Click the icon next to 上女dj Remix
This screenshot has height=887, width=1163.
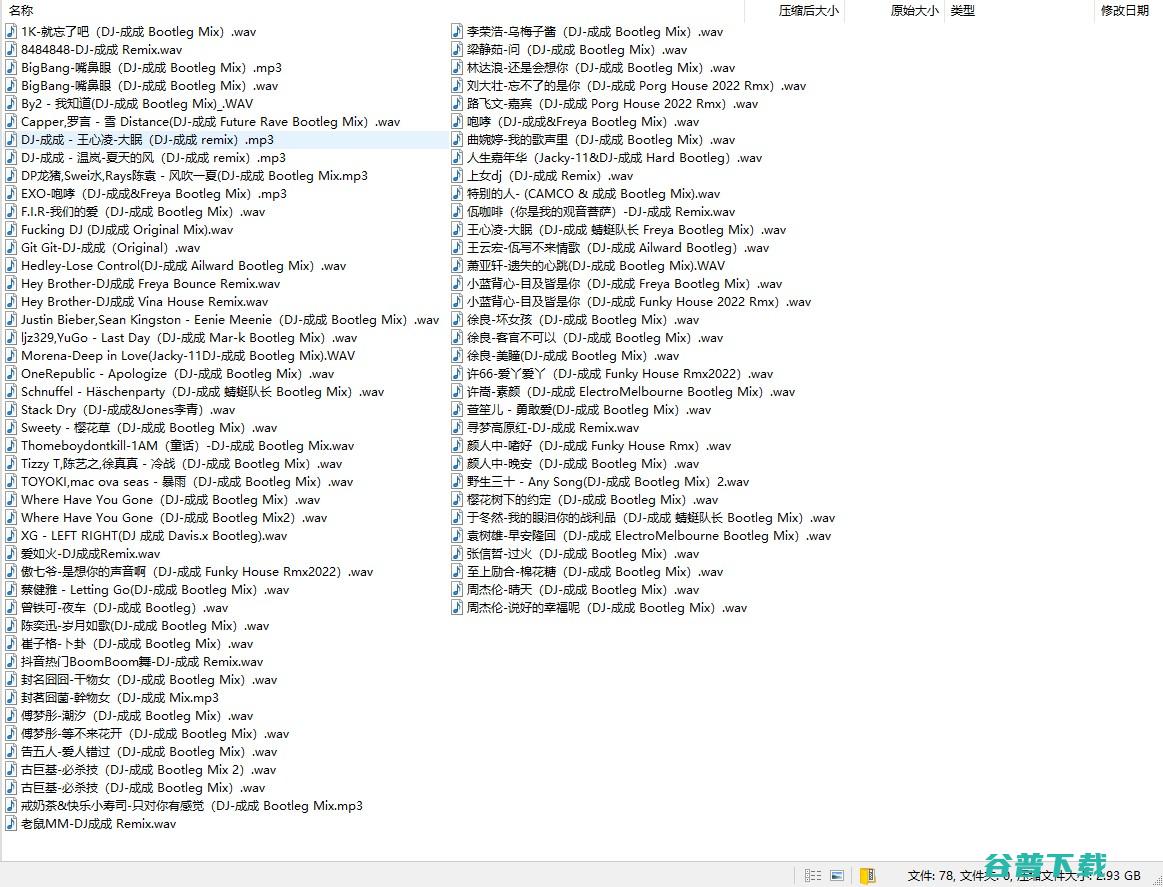[x=457, y=176]
